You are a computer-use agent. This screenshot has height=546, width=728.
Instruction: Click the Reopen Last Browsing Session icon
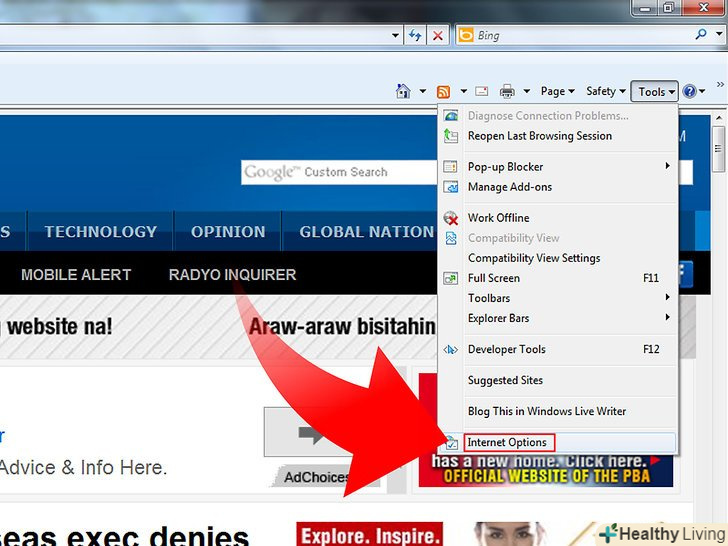coord(451,136)
